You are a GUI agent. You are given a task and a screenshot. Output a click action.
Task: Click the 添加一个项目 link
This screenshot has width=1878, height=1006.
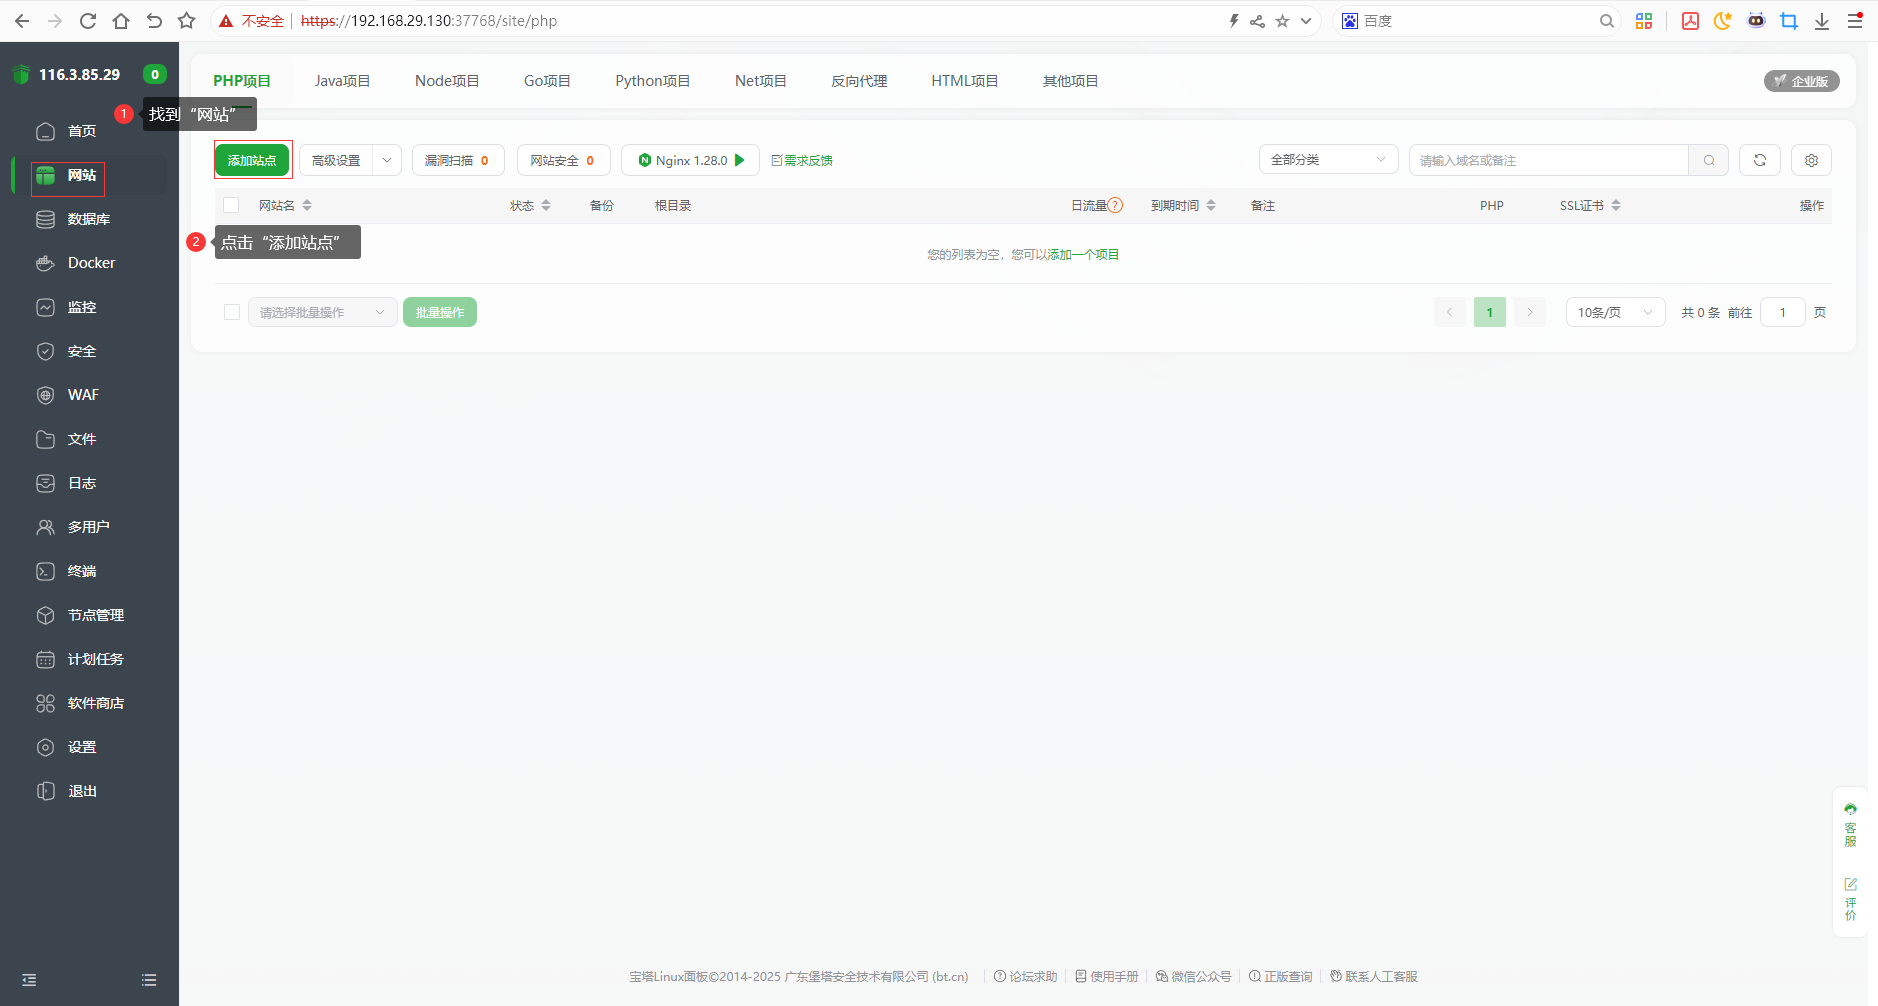pyautogui.click(x=1083, y=255)
